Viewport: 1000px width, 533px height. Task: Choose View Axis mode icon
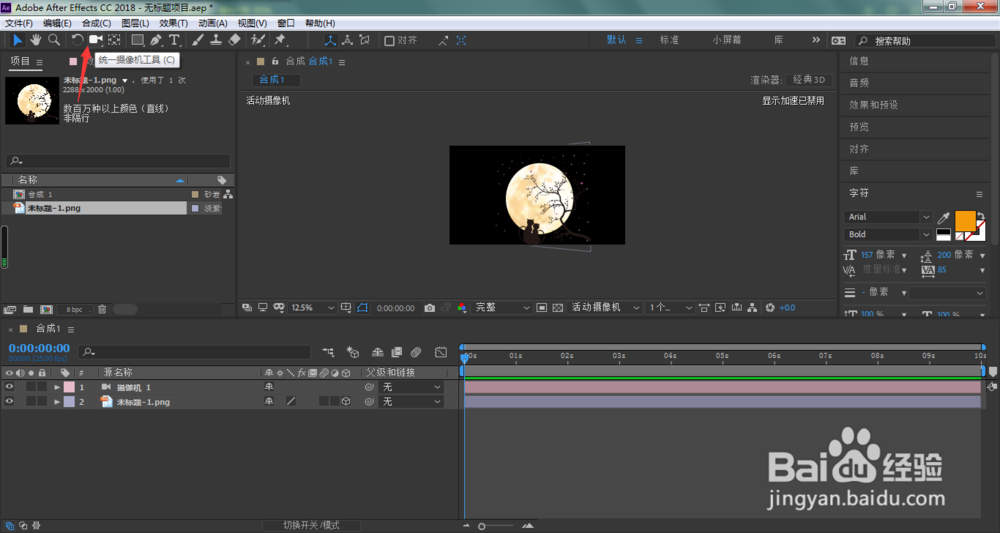365,40
